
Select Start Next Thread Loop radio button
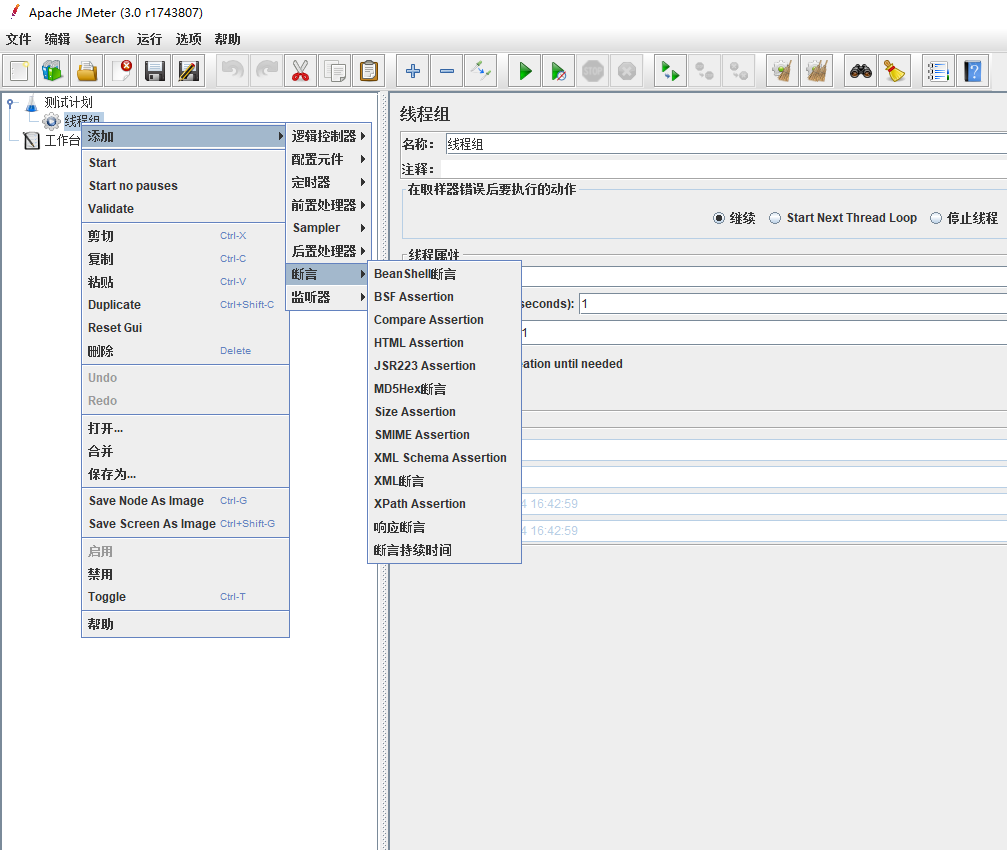pos(775,218)
